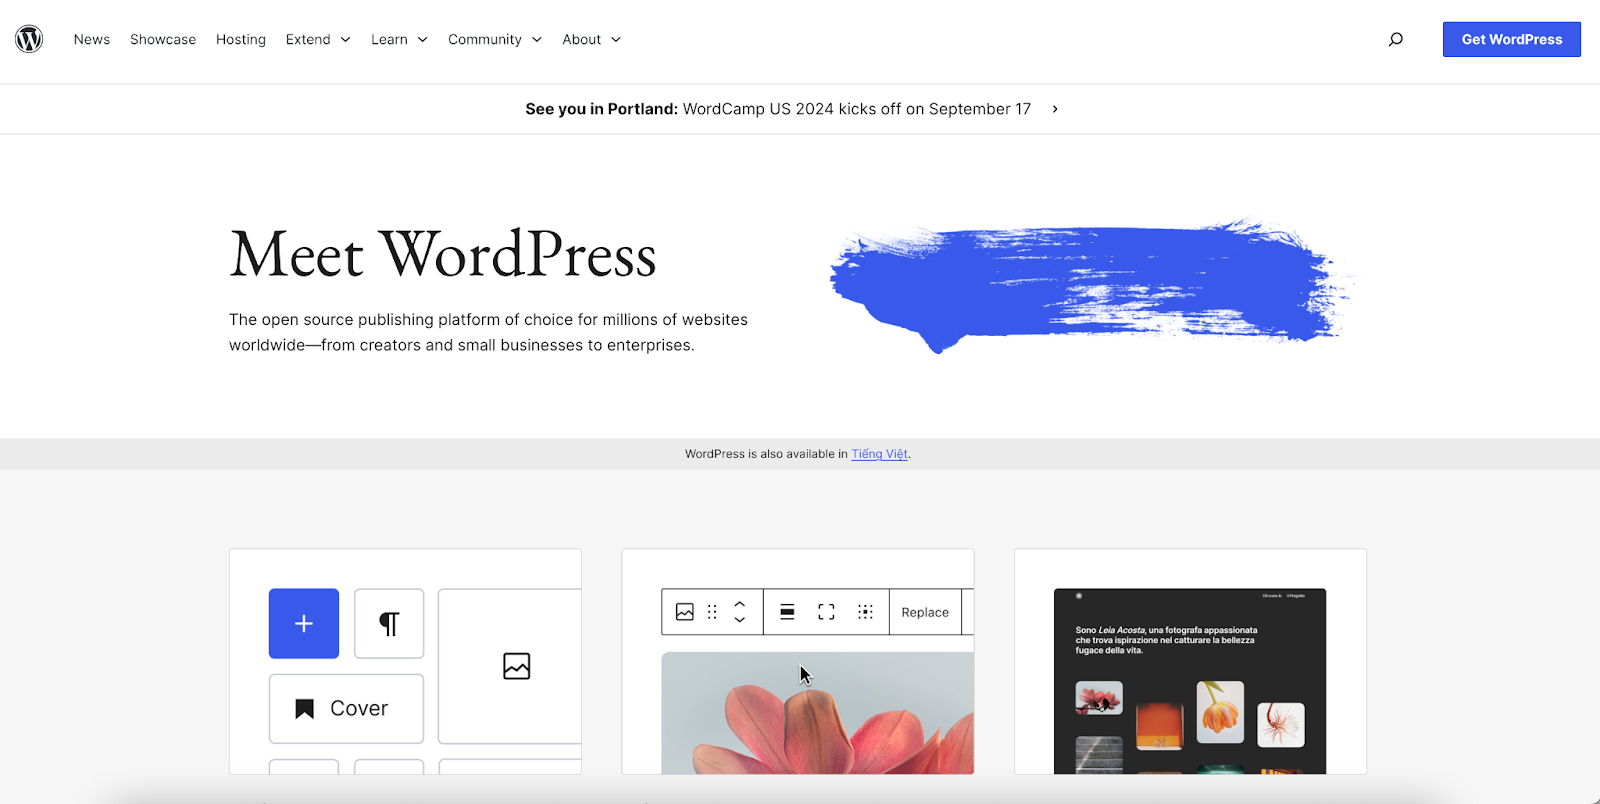Click the dark photographer site preview
Image resolution: width=1600 pixels, height=804 pixels.
(1190, 681)
